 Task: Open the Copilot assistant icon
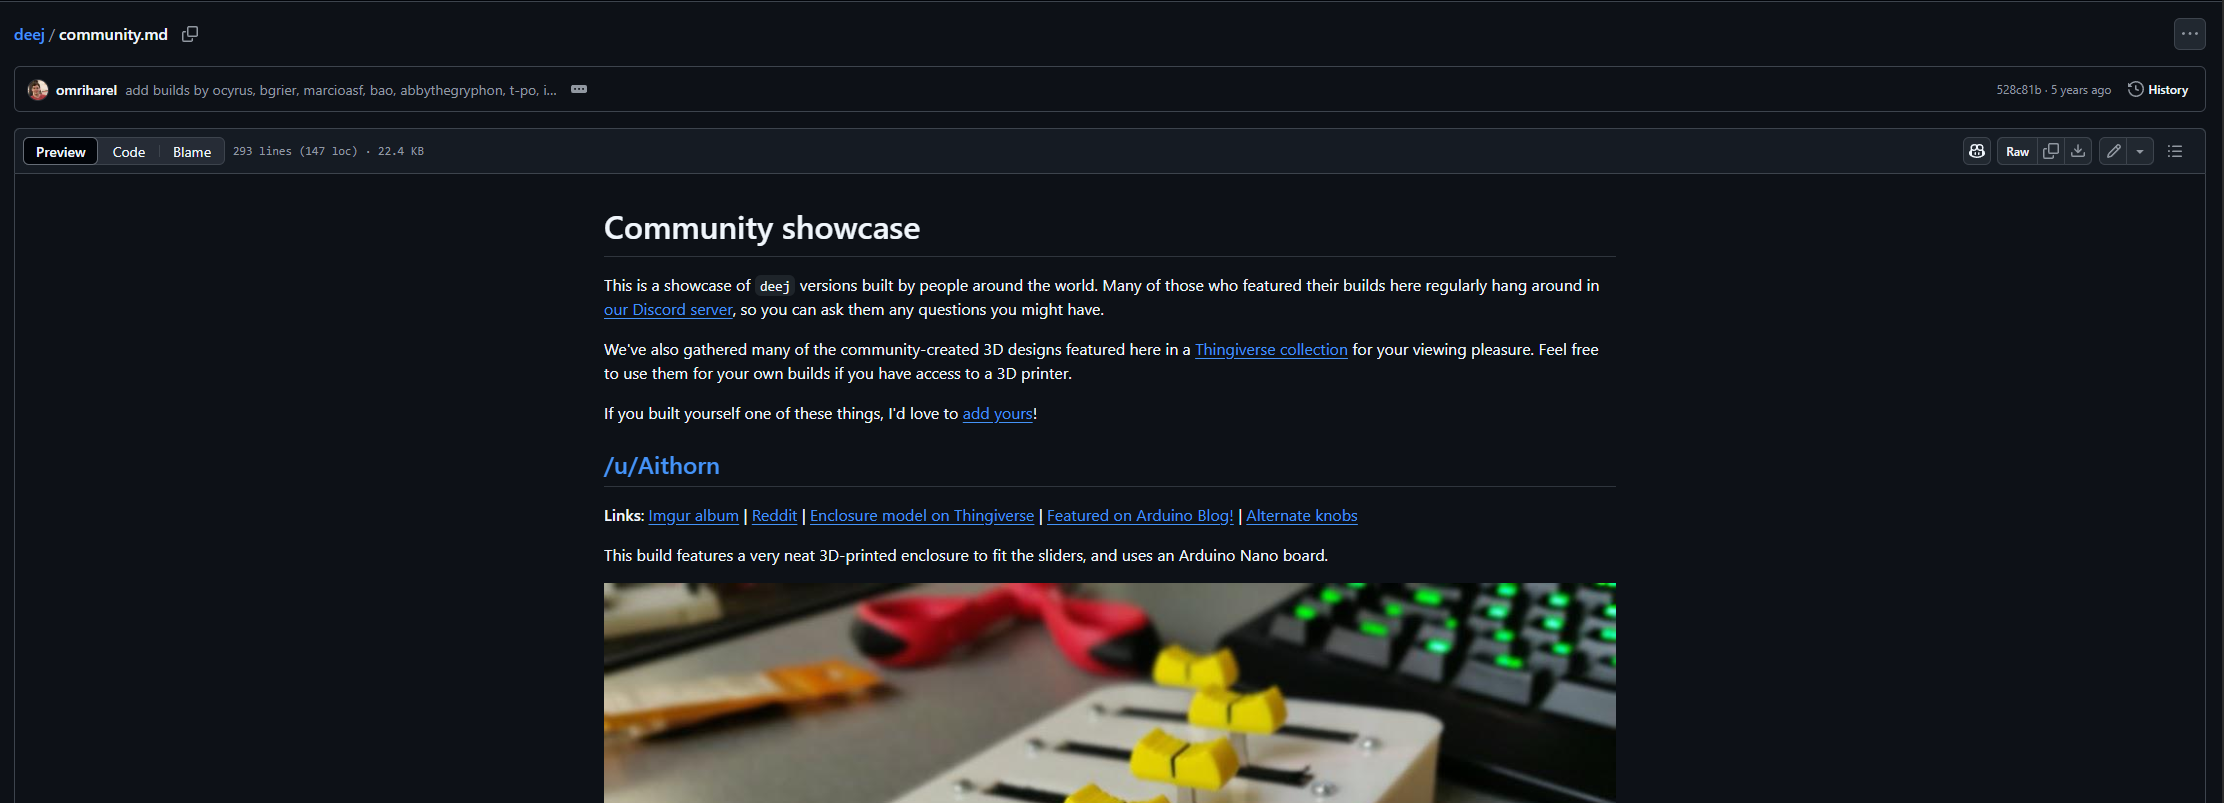(x=1976, y=151)
